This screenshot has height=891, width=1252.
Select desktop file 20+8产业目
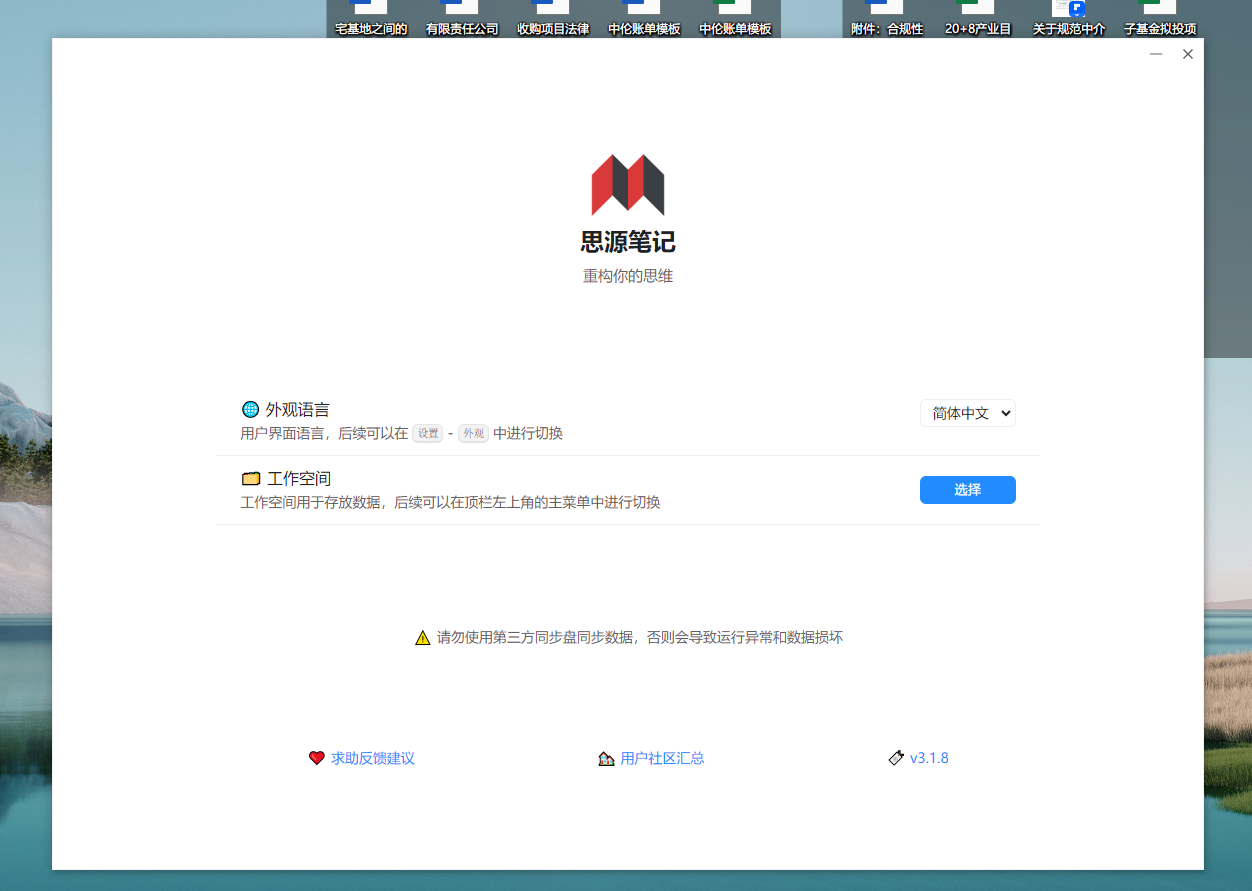[978, 20]
